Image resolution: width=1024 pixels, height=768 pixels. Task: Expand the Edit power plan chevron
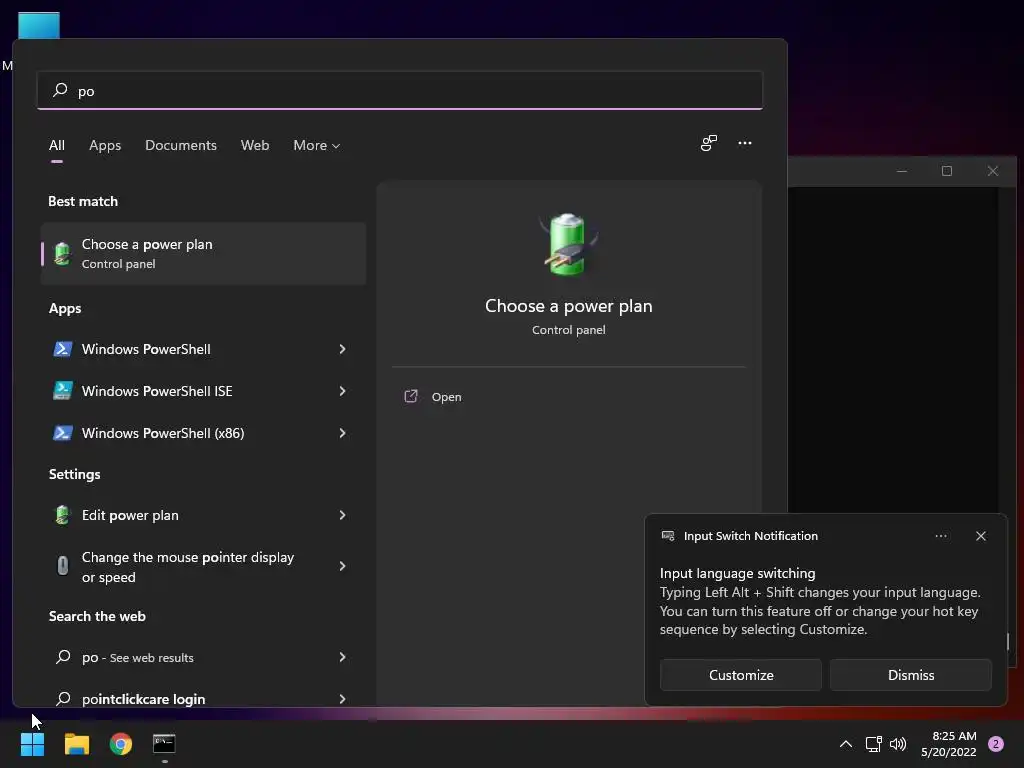coord(342,515)
